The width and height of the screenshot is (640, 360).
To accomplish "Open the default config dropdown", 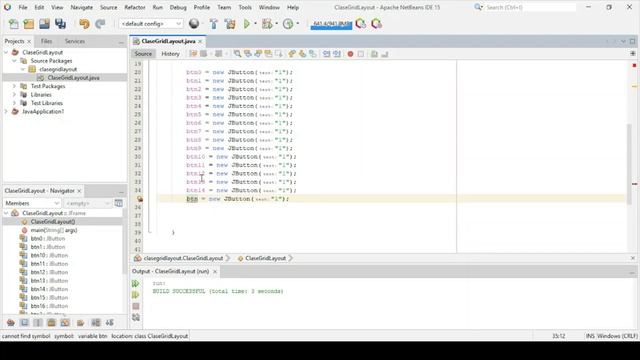I will [x=151, y=24].
